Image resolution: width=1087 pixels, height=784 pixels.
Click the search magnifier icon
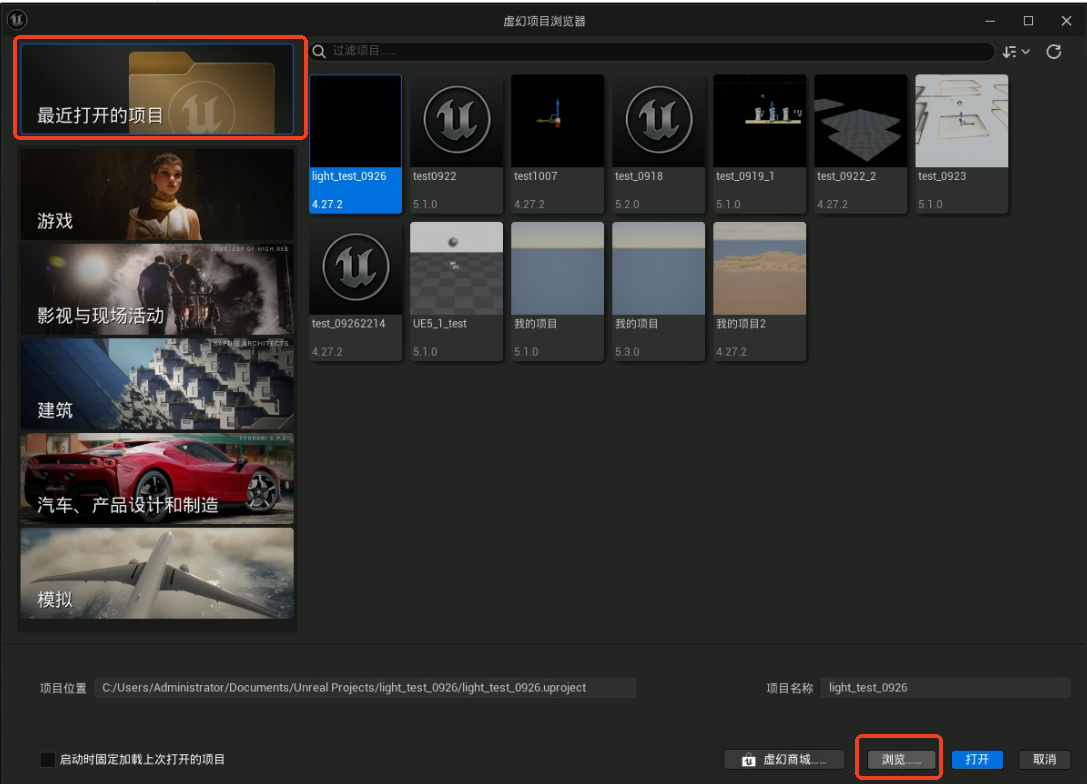320,52
